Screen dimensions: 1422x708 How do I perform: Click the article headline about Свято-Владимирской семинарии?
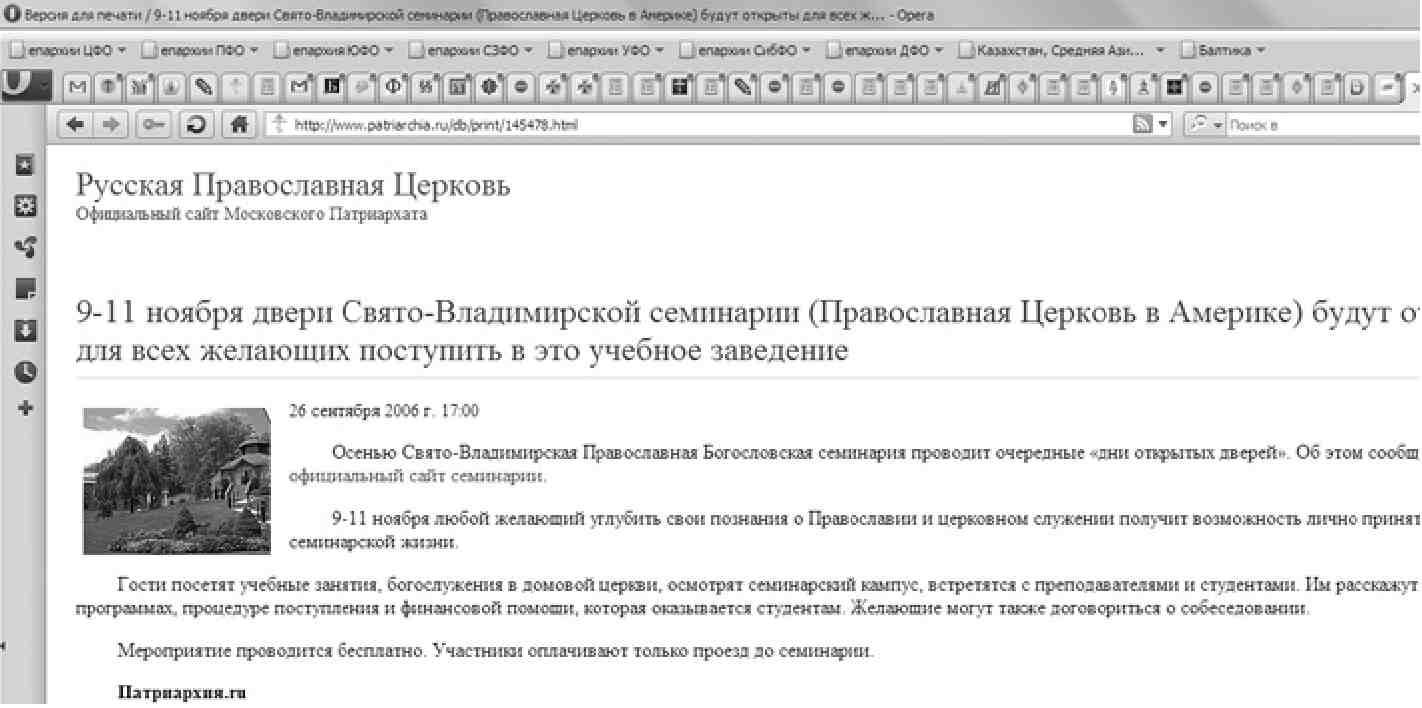click(x=748, y=331)
